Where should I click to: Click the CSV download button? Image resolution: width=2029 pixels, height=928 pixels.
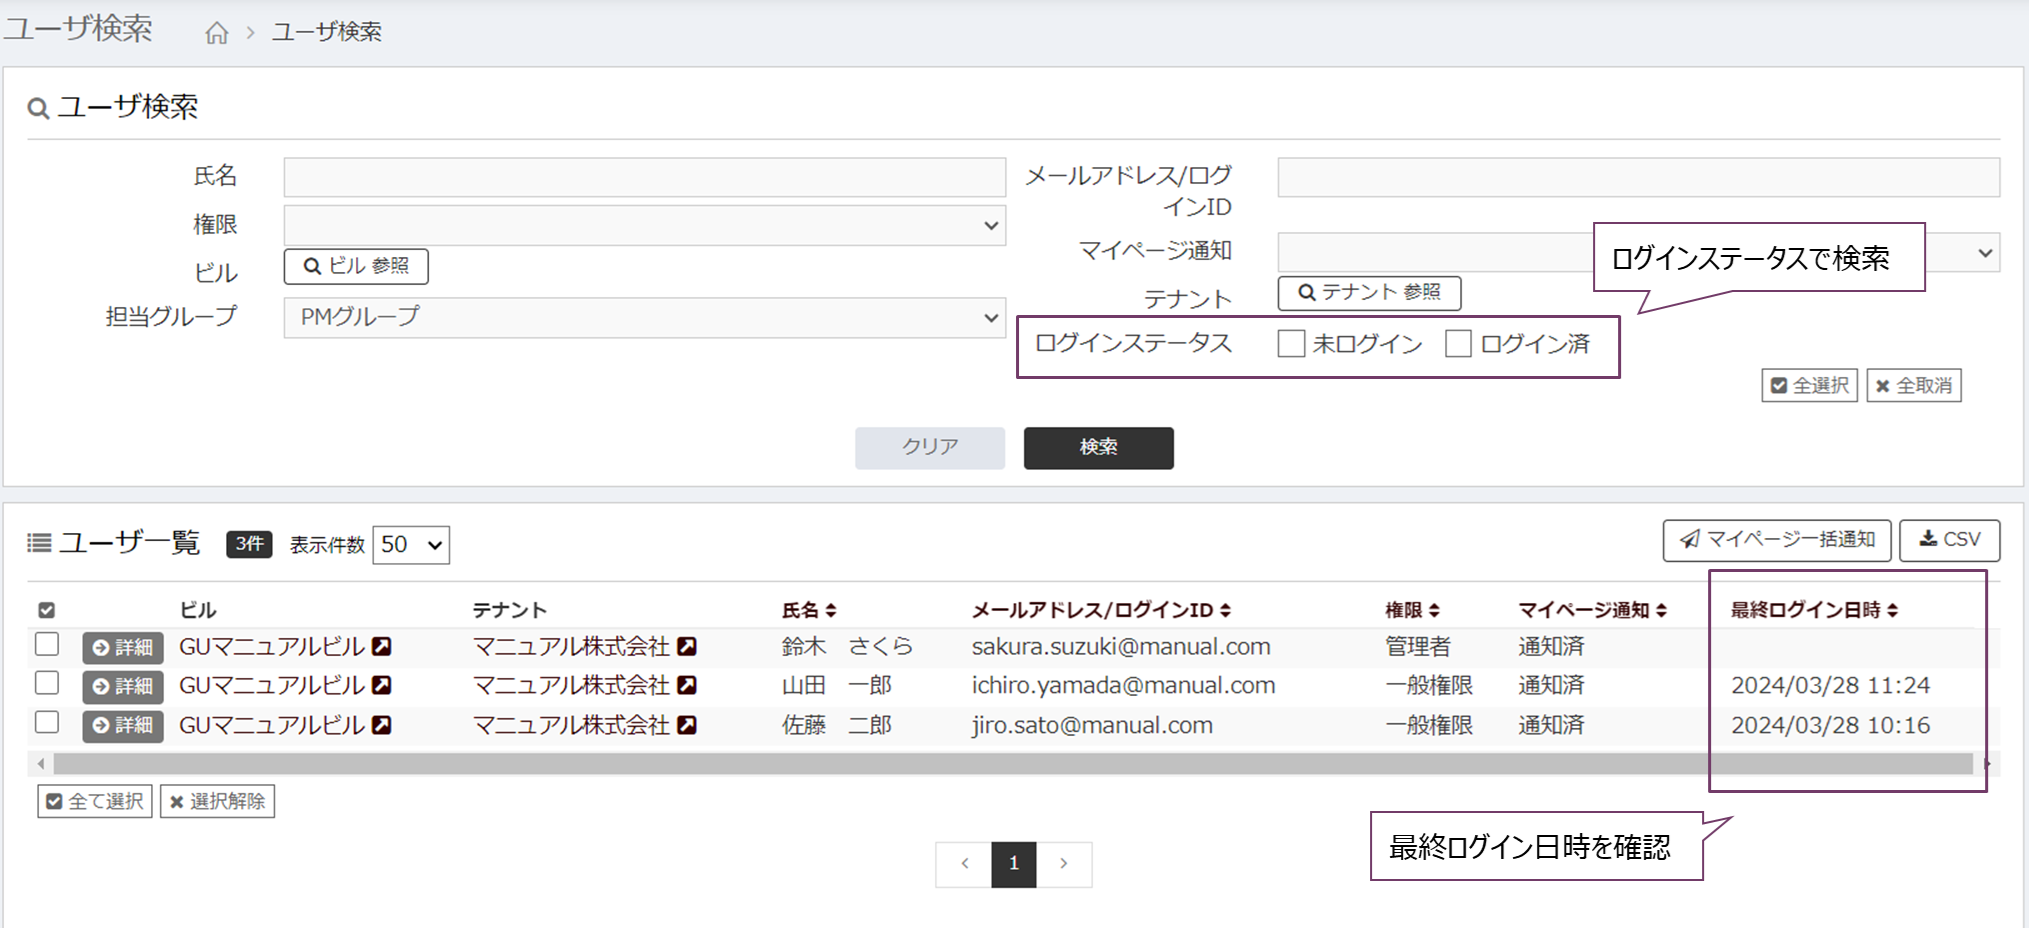(x=1949, y=540)
